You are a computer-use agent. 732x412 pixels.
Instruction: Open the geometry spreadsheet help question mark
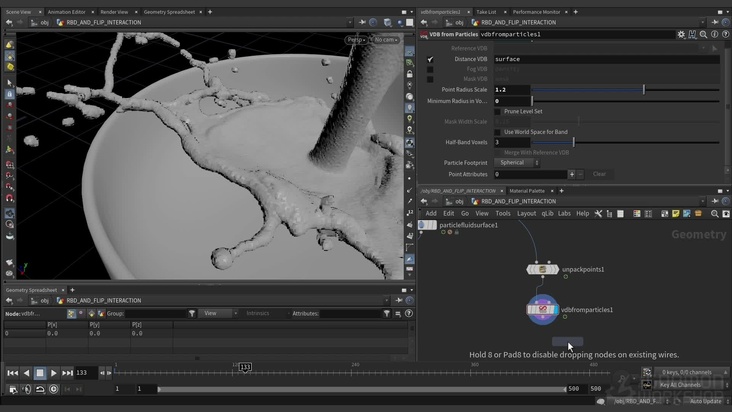(409, 314)
